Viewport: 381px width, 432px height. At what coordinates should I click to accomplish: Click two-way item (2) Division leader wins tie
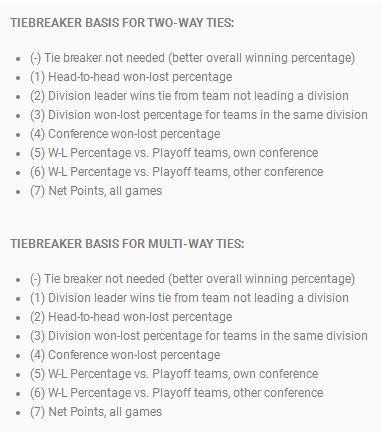[x=189, y=96]
